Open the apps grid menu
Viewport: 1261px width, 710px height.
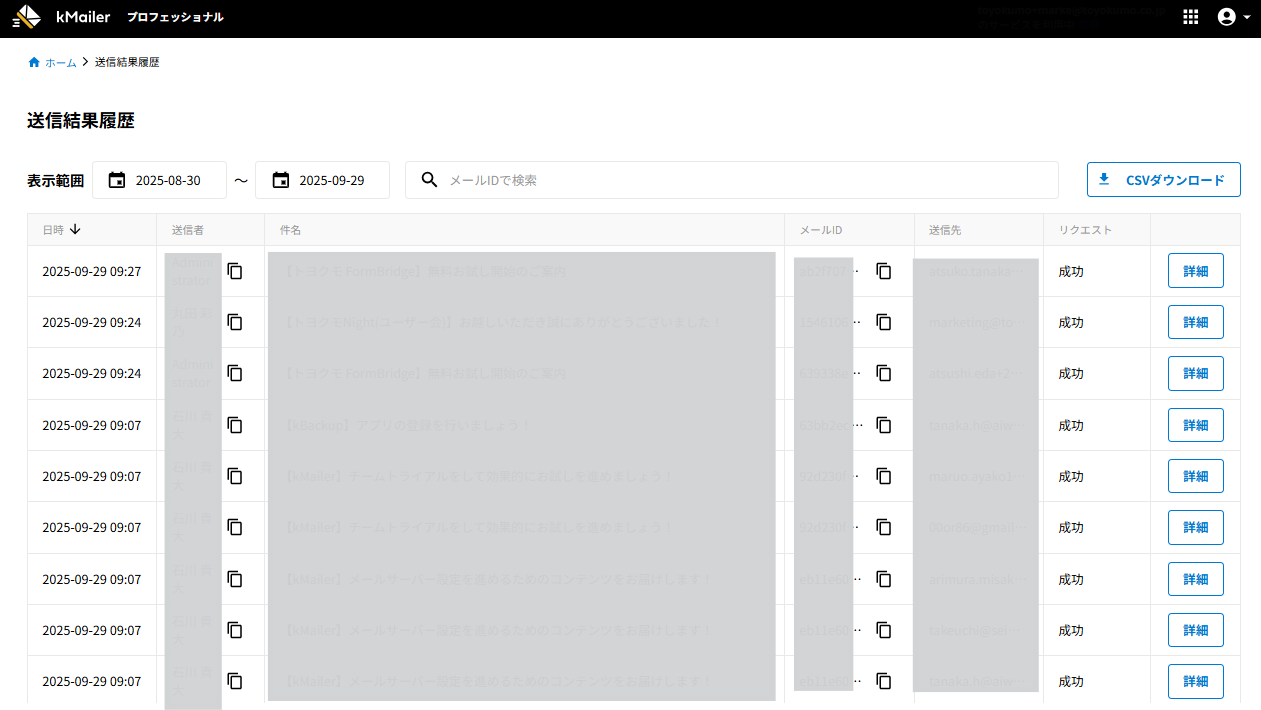[1190, 17]
